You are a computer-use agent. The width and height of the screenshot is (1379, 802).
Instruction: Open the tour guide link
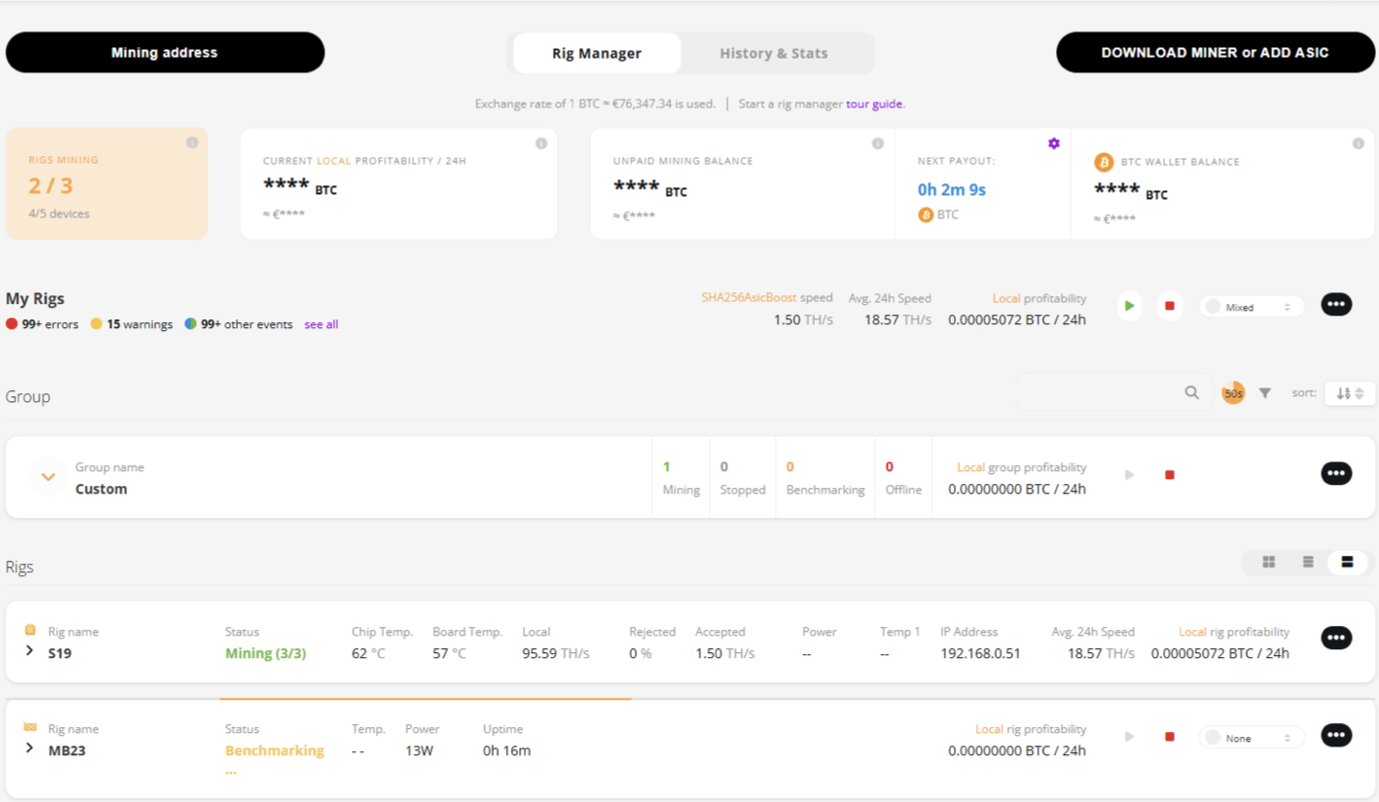875,103
